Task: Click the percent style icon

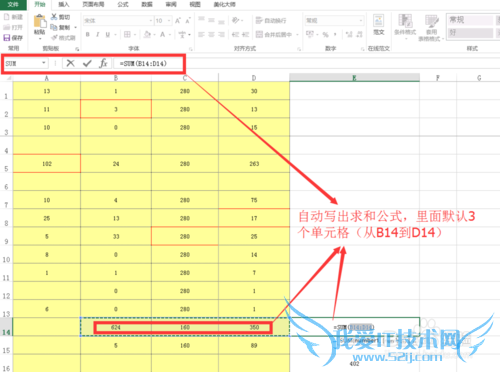Action: [x=325, y=34]
